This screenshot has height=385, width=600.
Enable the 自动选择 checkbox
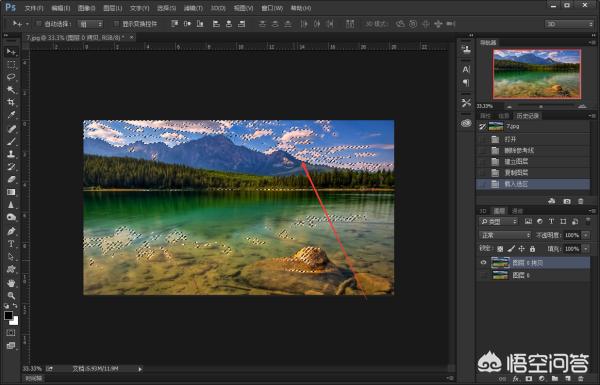pos(39,24)
